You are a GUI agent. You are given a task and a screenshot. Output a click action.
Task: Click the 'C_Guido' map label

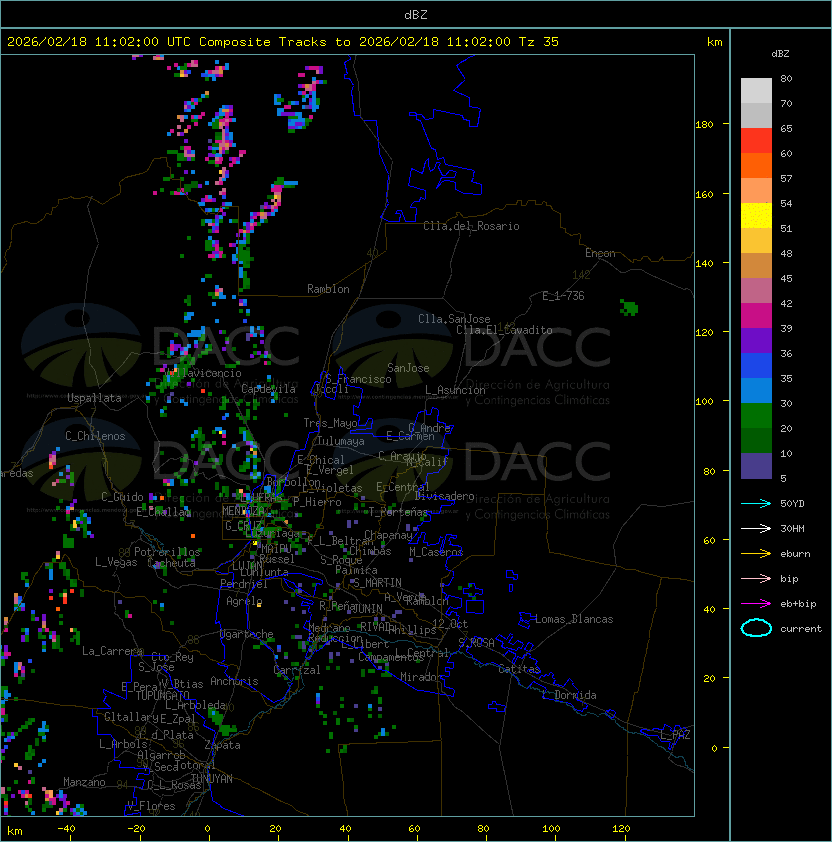point(122,497)
